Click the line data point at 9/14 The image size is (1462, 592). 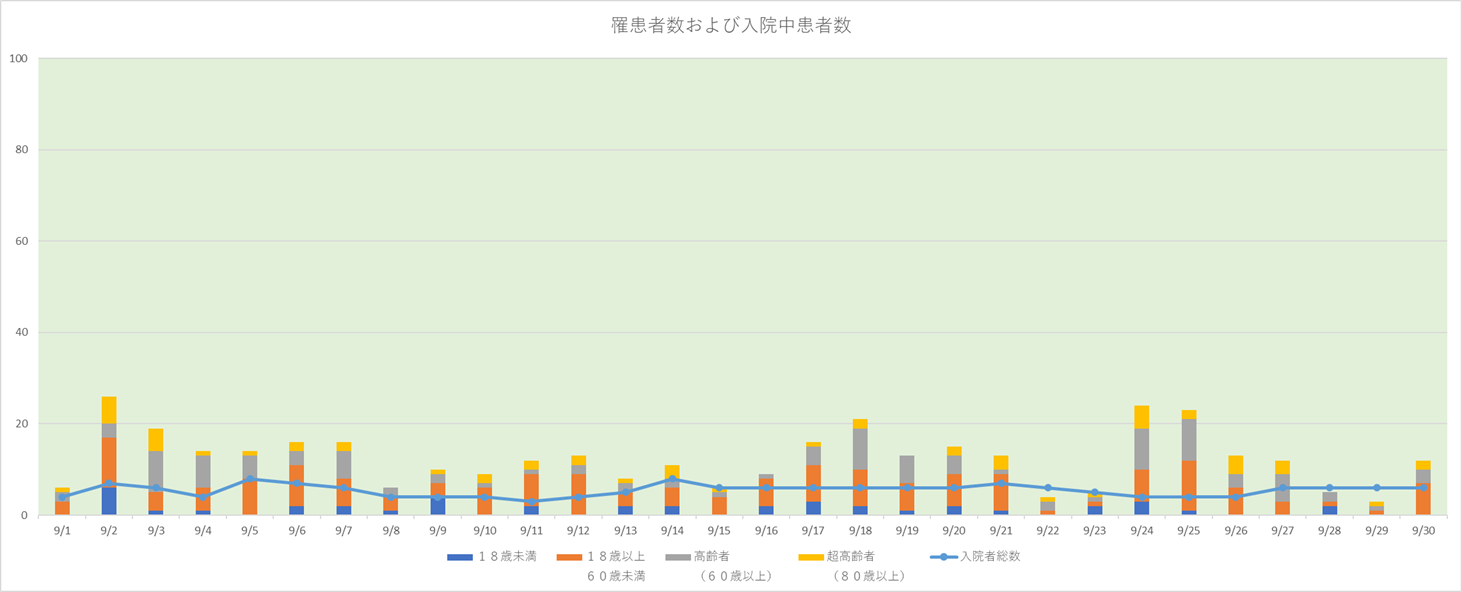[672, 479]
